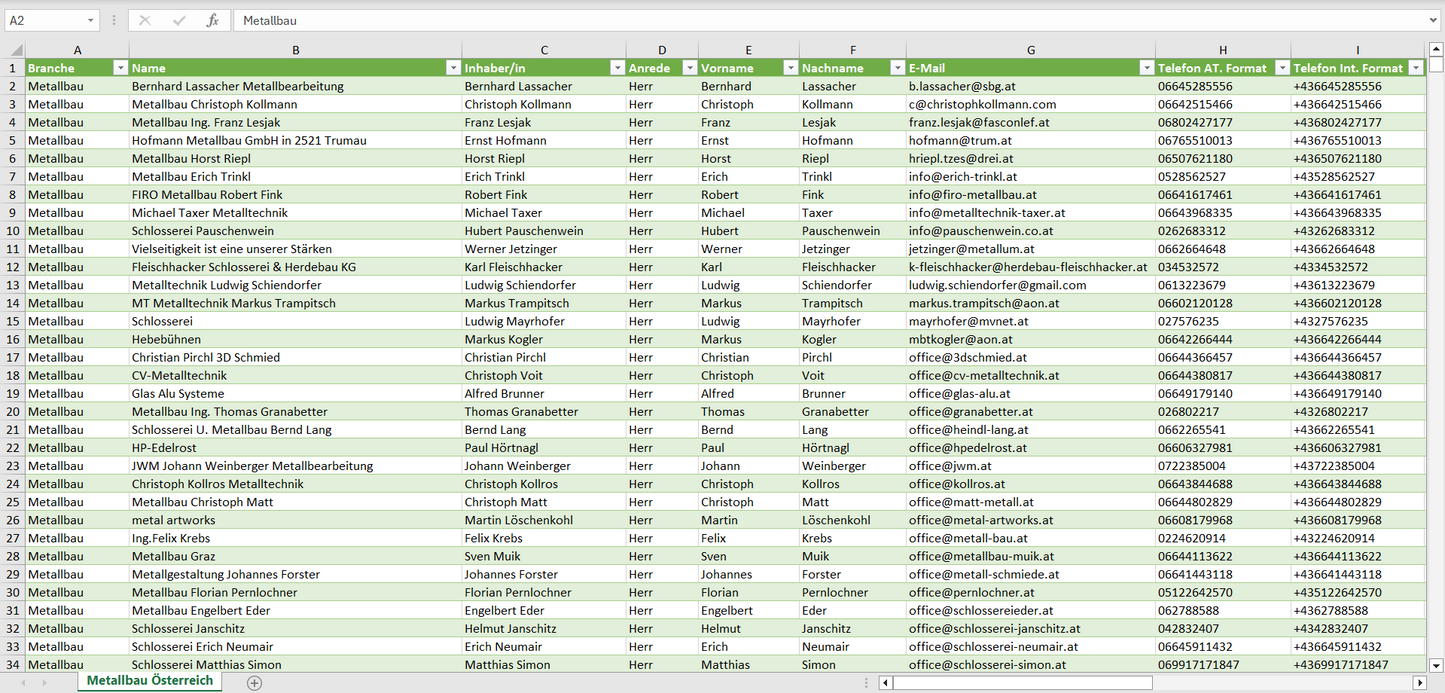The height and width of the screenshot is (693, 1445).
Task: Open the Branche column filter dropdown
Action: [120, 68]
